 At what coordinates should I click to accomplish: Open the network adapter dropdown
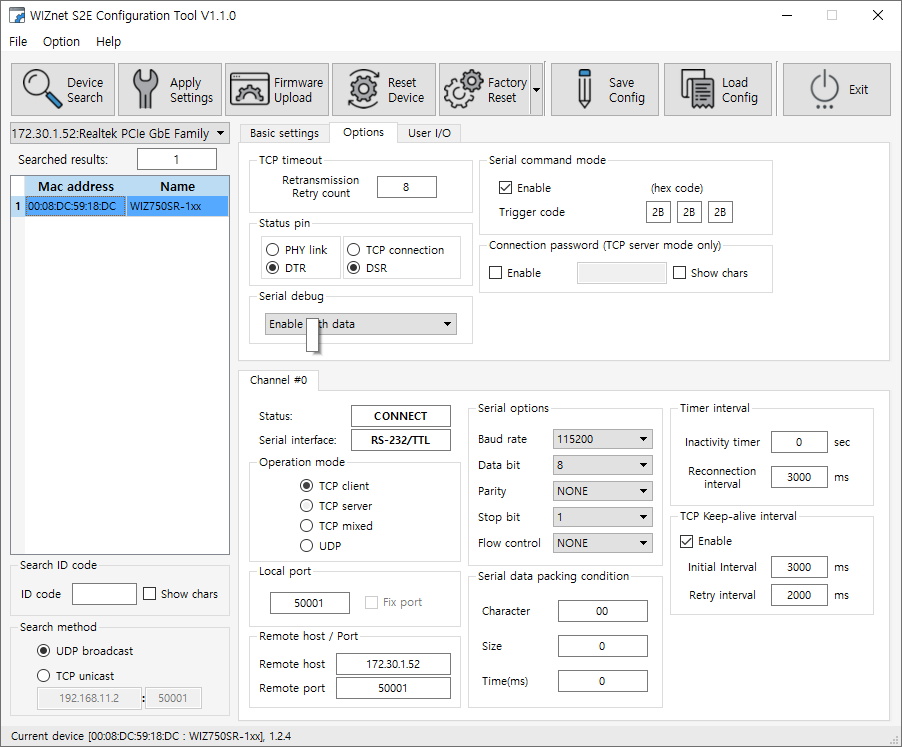point(120,133)
